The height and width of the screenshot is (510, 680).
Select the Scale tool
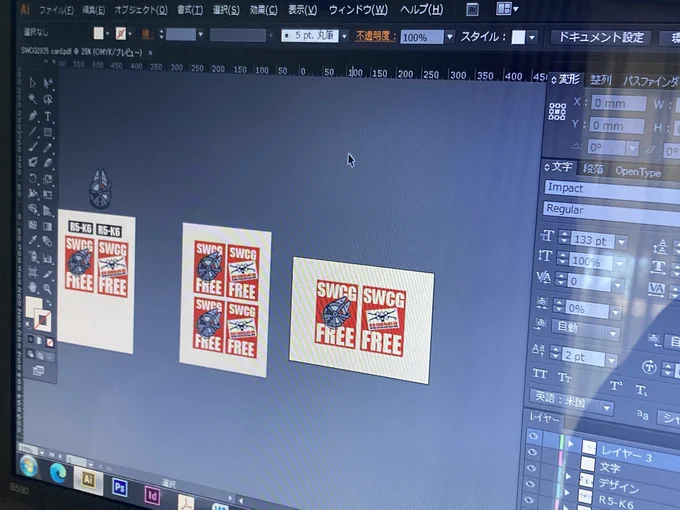coord(48,179)
